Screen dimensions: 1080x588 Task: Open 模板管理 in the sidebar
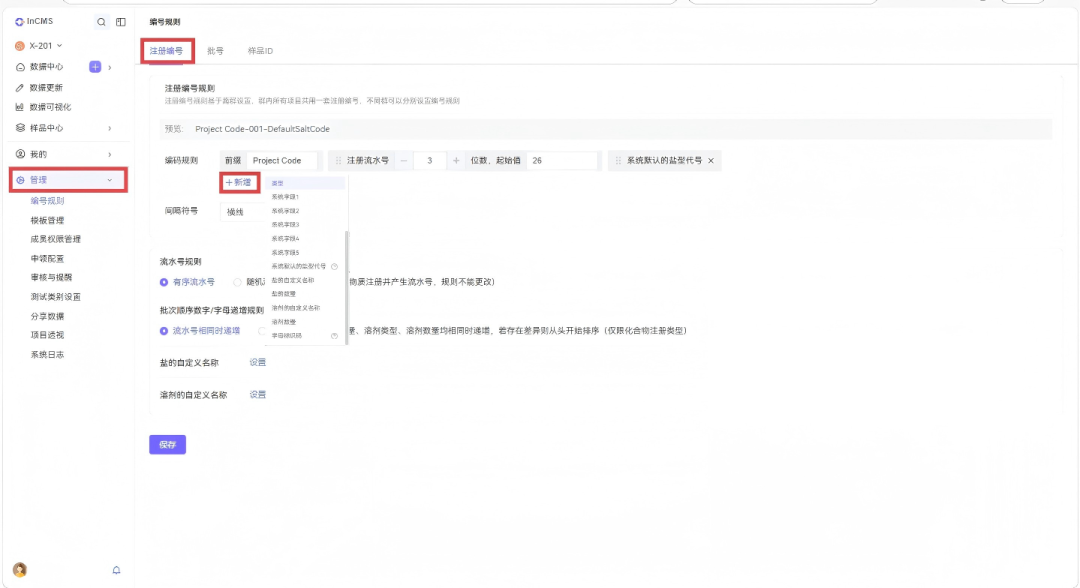48,220
